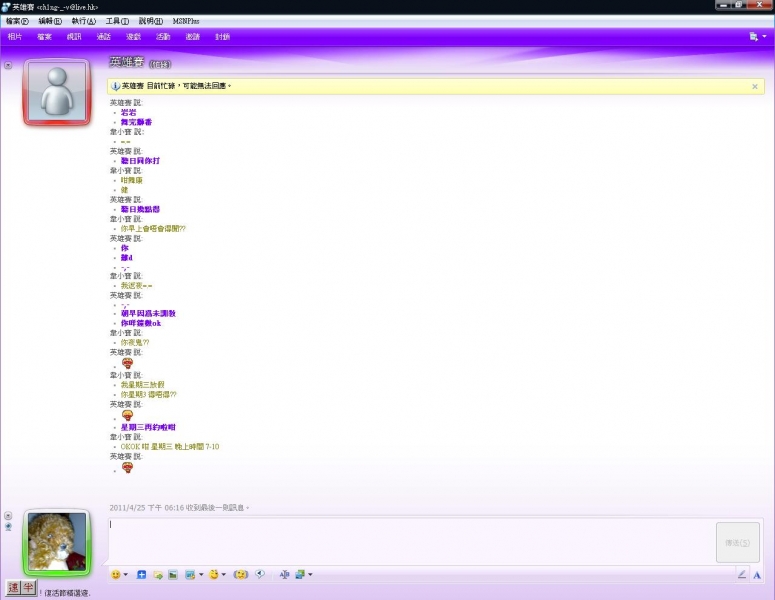
Task: Click the message 星期三再約啦啦
Action: (x=148, y=427)
